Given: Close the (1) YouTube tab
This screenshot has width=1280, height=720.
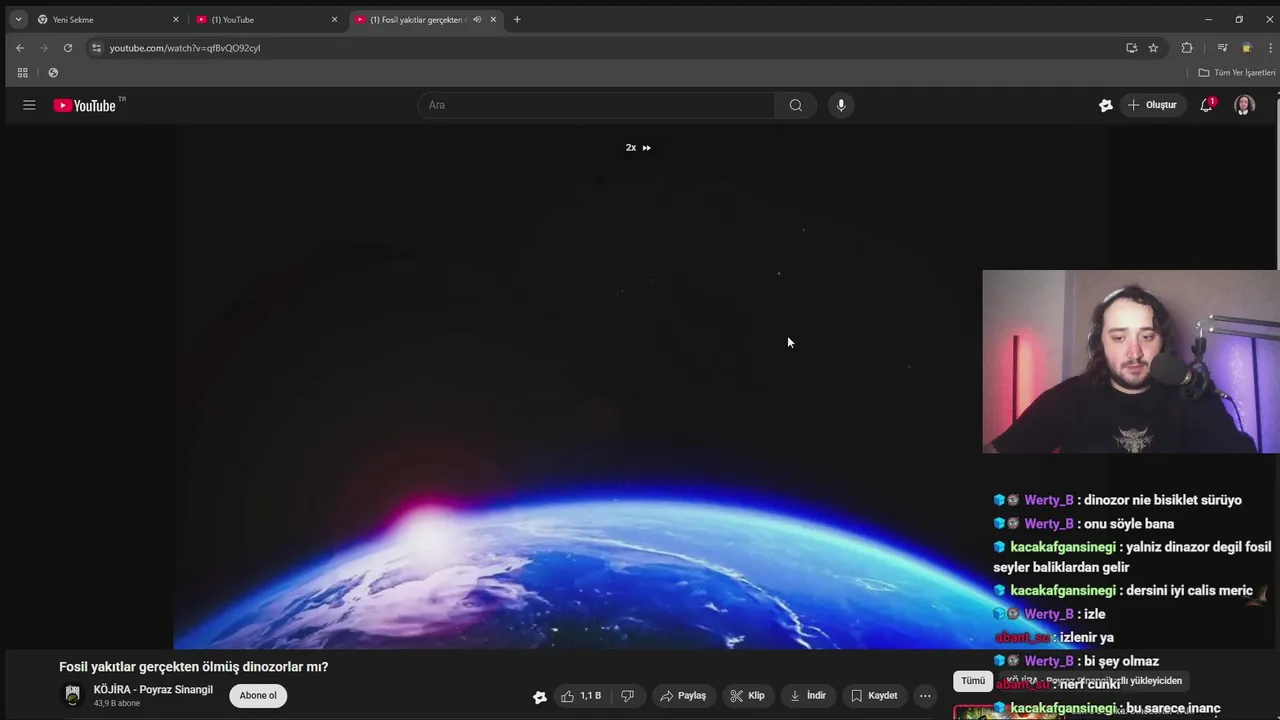Looking at the screenshot, I should tap(335, 19).
